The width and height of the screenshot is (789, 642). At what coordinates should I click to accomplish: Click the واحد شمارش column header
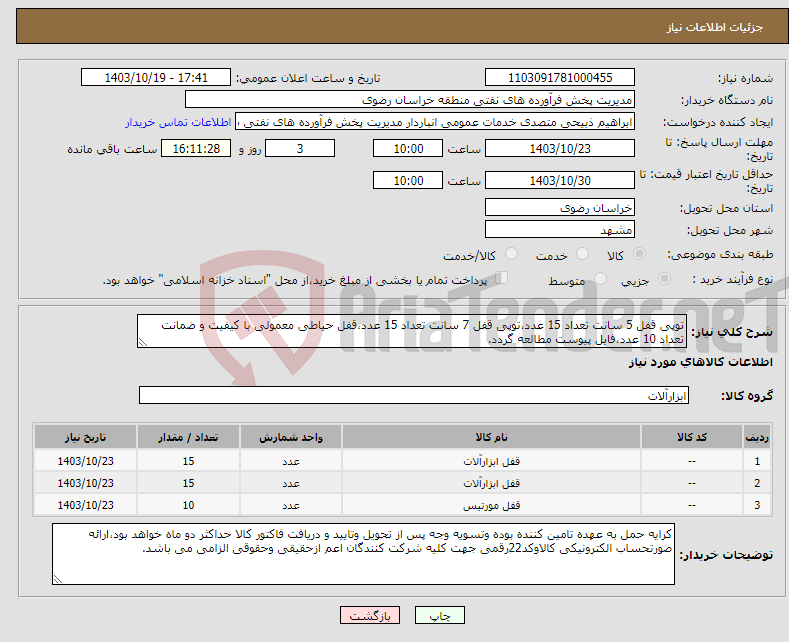(x=291, y=437)
